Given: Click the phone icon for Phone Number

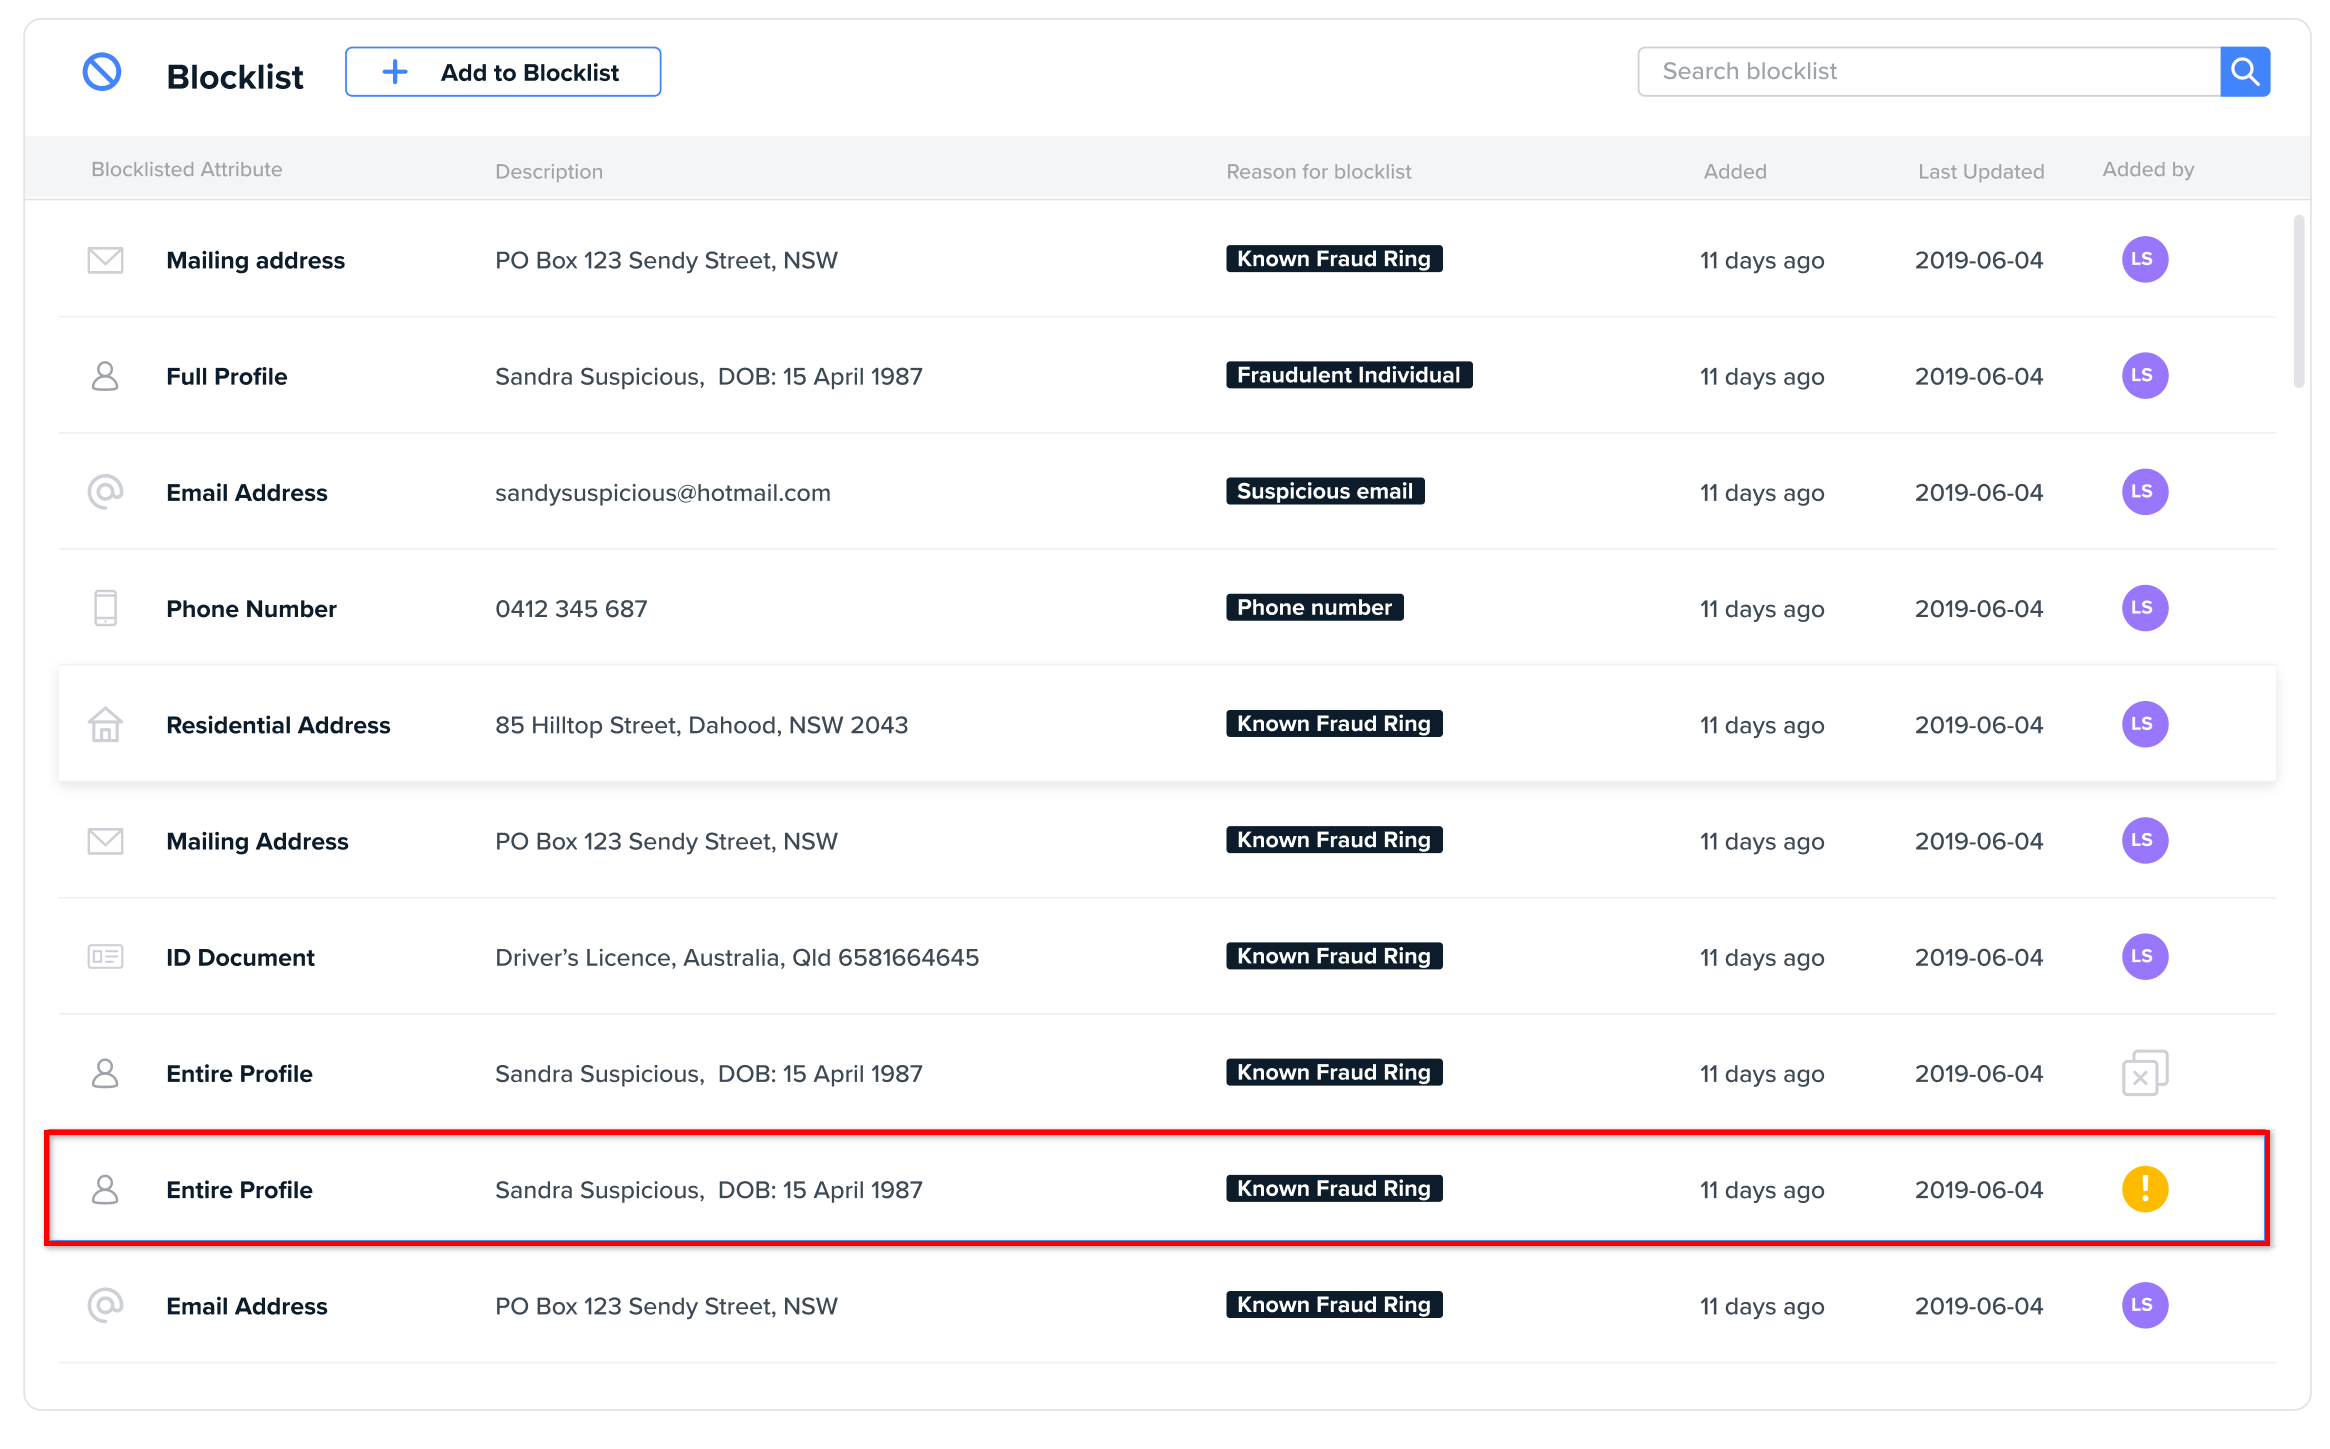Looking at the screenshot, I should pos(105,608).
